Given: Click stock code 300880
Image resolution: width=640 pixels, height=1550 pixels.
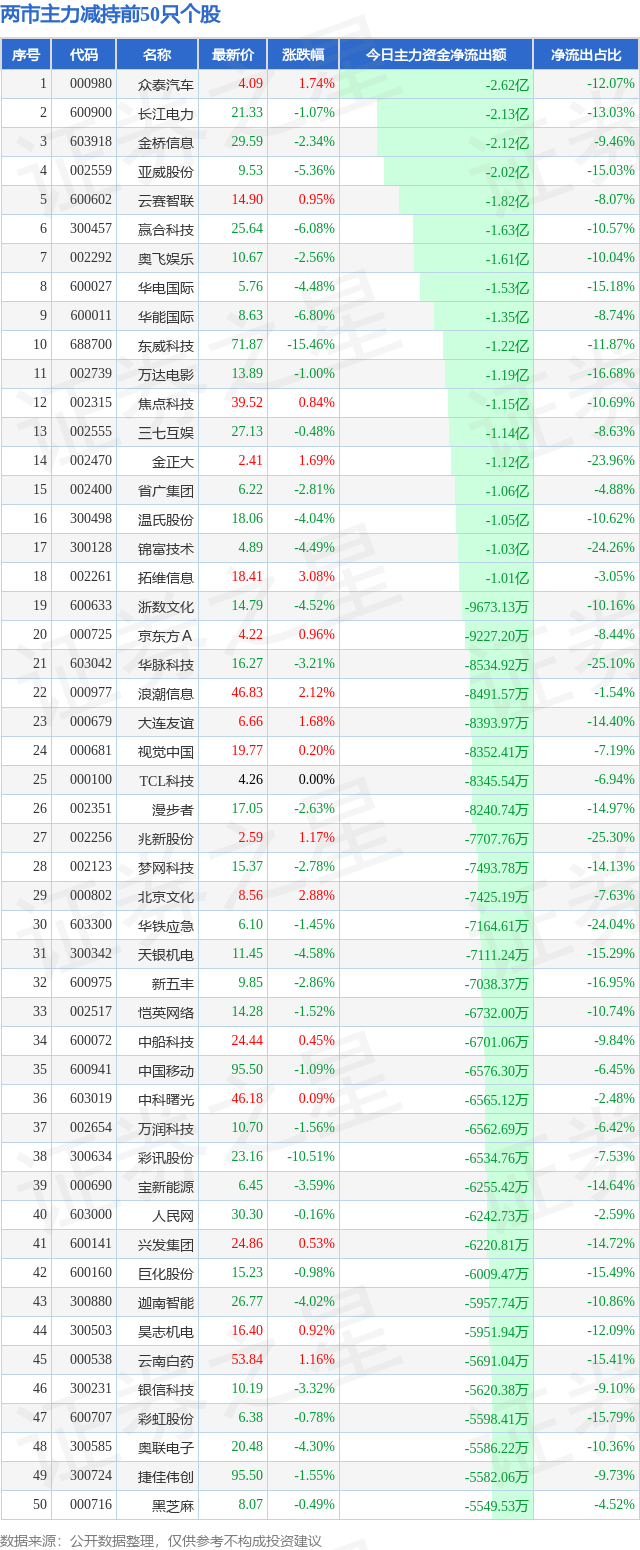Looking at the screenshot, I should click(x=91, y=1302).
